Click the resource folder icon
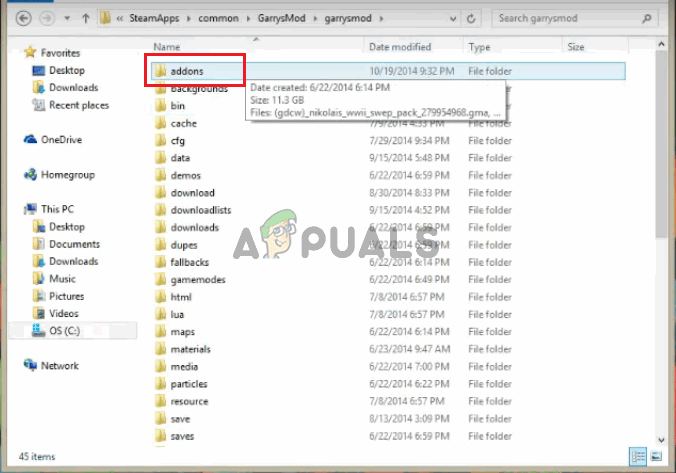The image size is (676, 473). (x=160, y=401)
